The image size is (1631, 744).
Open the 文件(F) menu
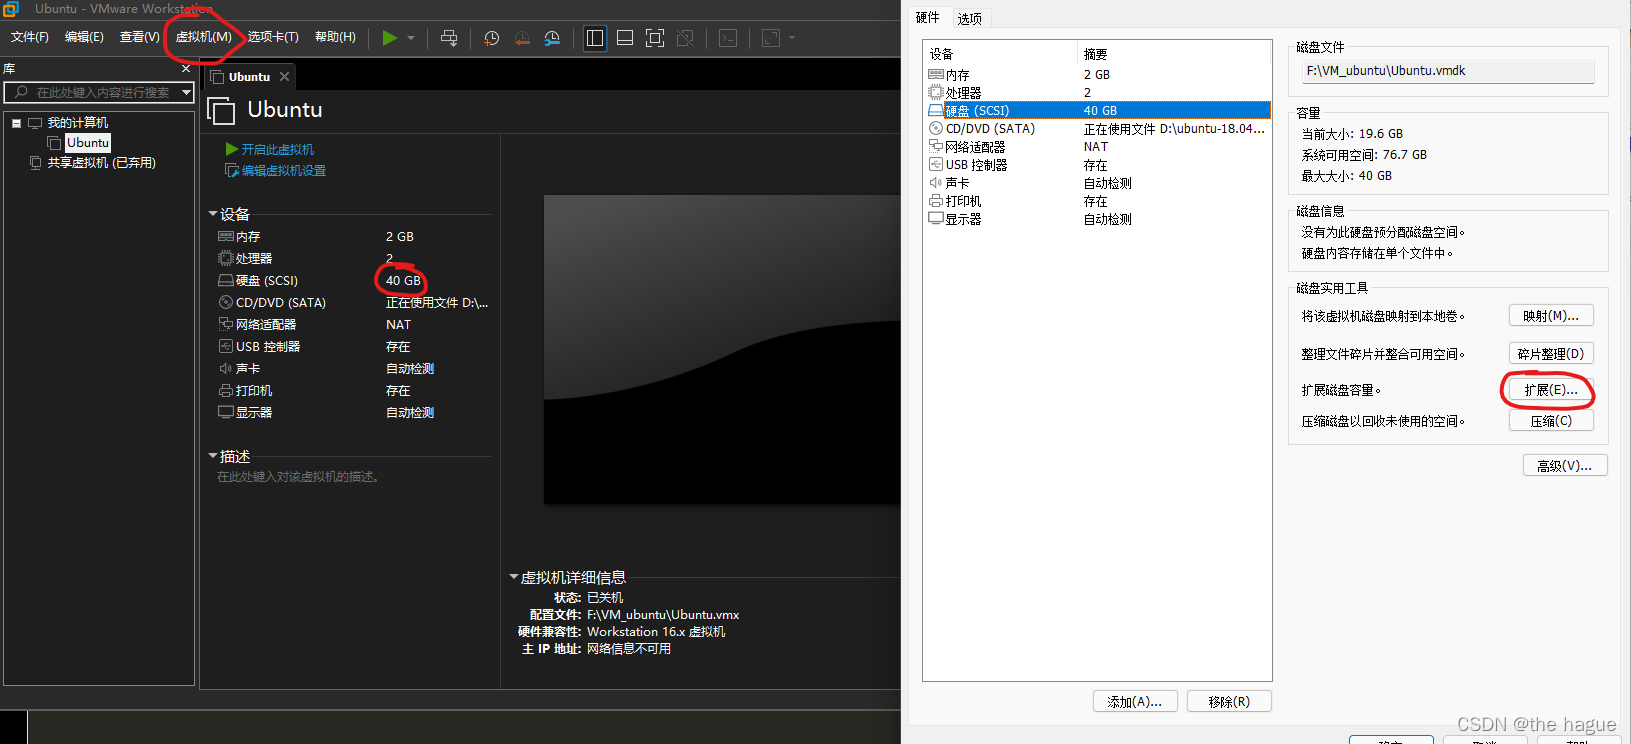pos(30,37)
